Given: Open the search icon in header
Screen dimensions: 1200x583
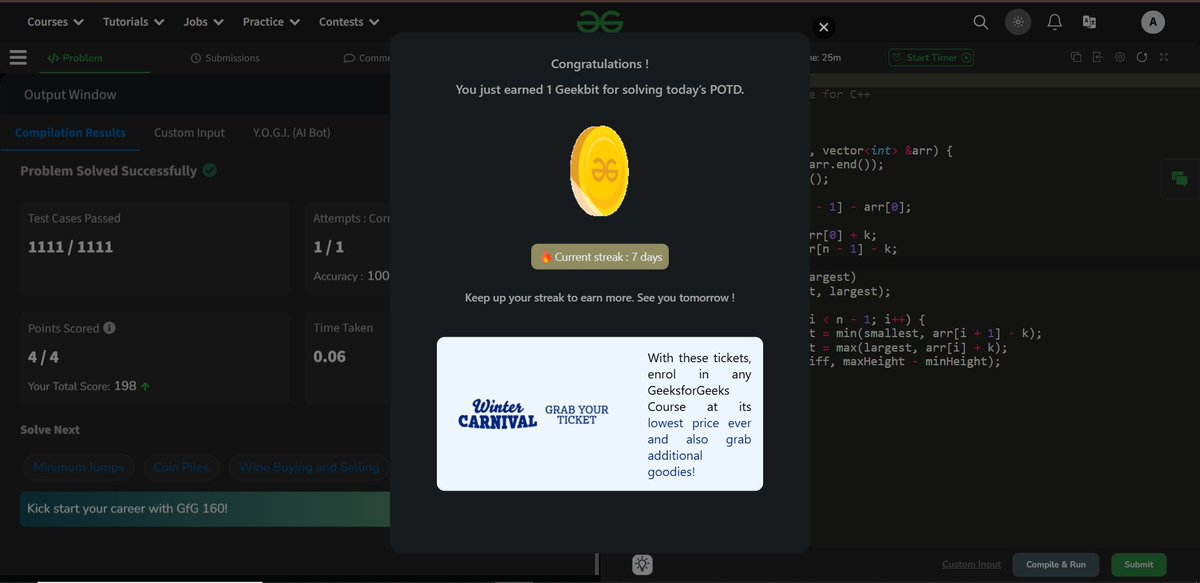Looking at the screenshot, I should point(981,22).
